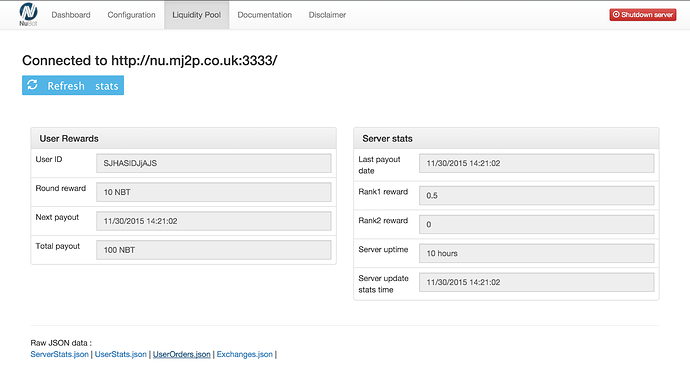
Task: Open the Dashboard tab
Action: pyautogui.click(x=71, y=15)
